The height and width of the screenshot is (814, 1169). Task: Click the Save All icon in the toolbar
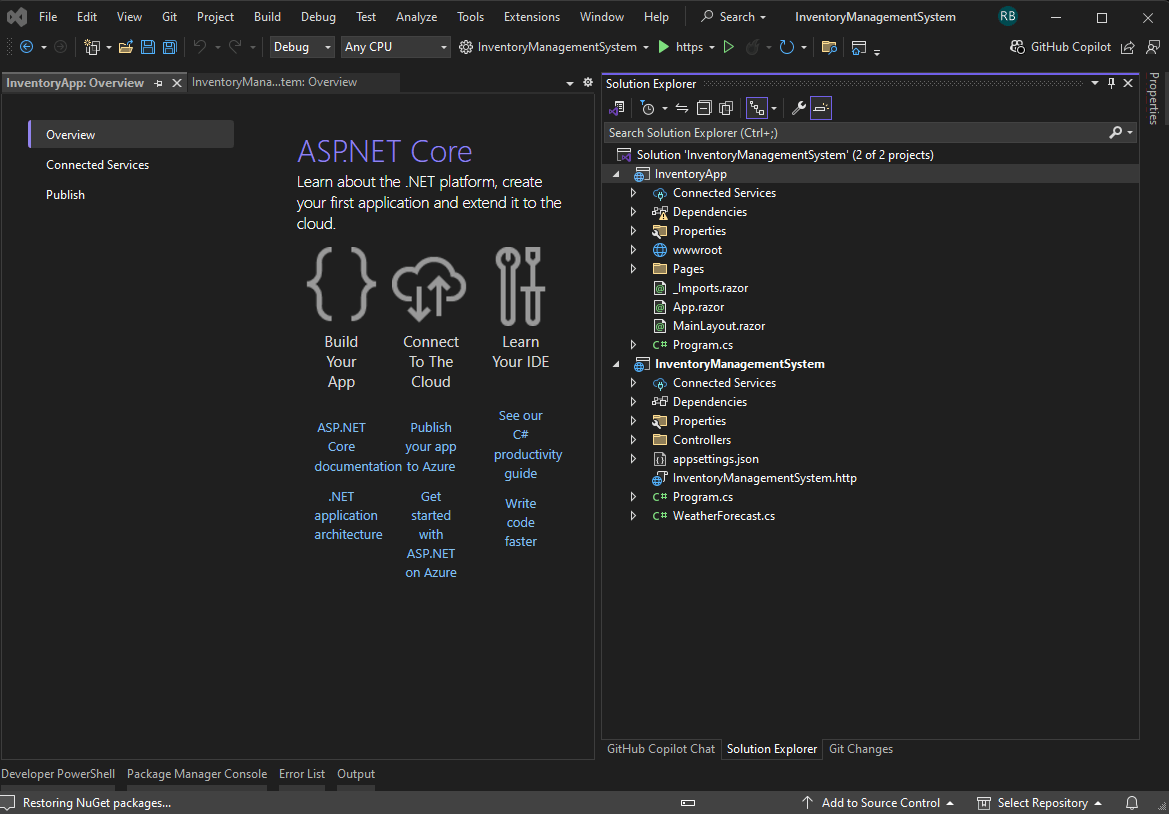coord(169,46)
